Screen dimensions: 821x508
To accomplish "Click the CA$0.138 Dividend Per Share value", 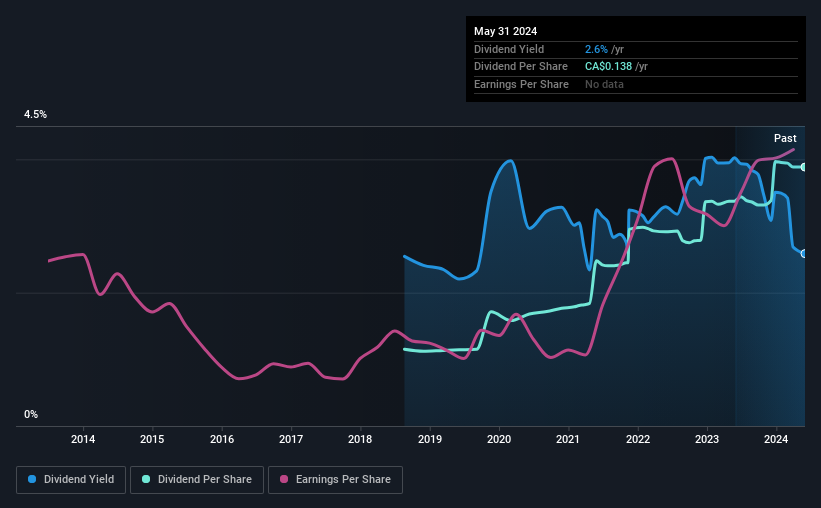I will [x=608, y=67].
